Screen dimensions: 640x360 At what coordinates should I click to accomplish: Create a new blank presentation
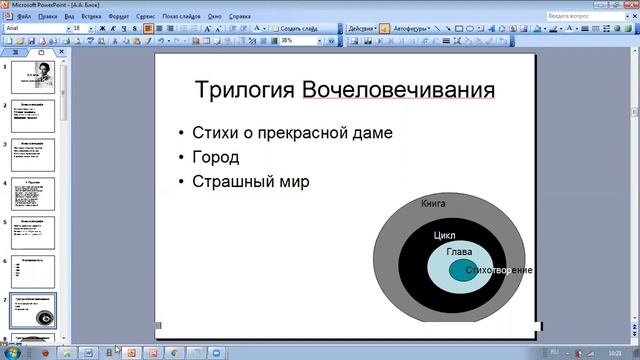(8, 41)
